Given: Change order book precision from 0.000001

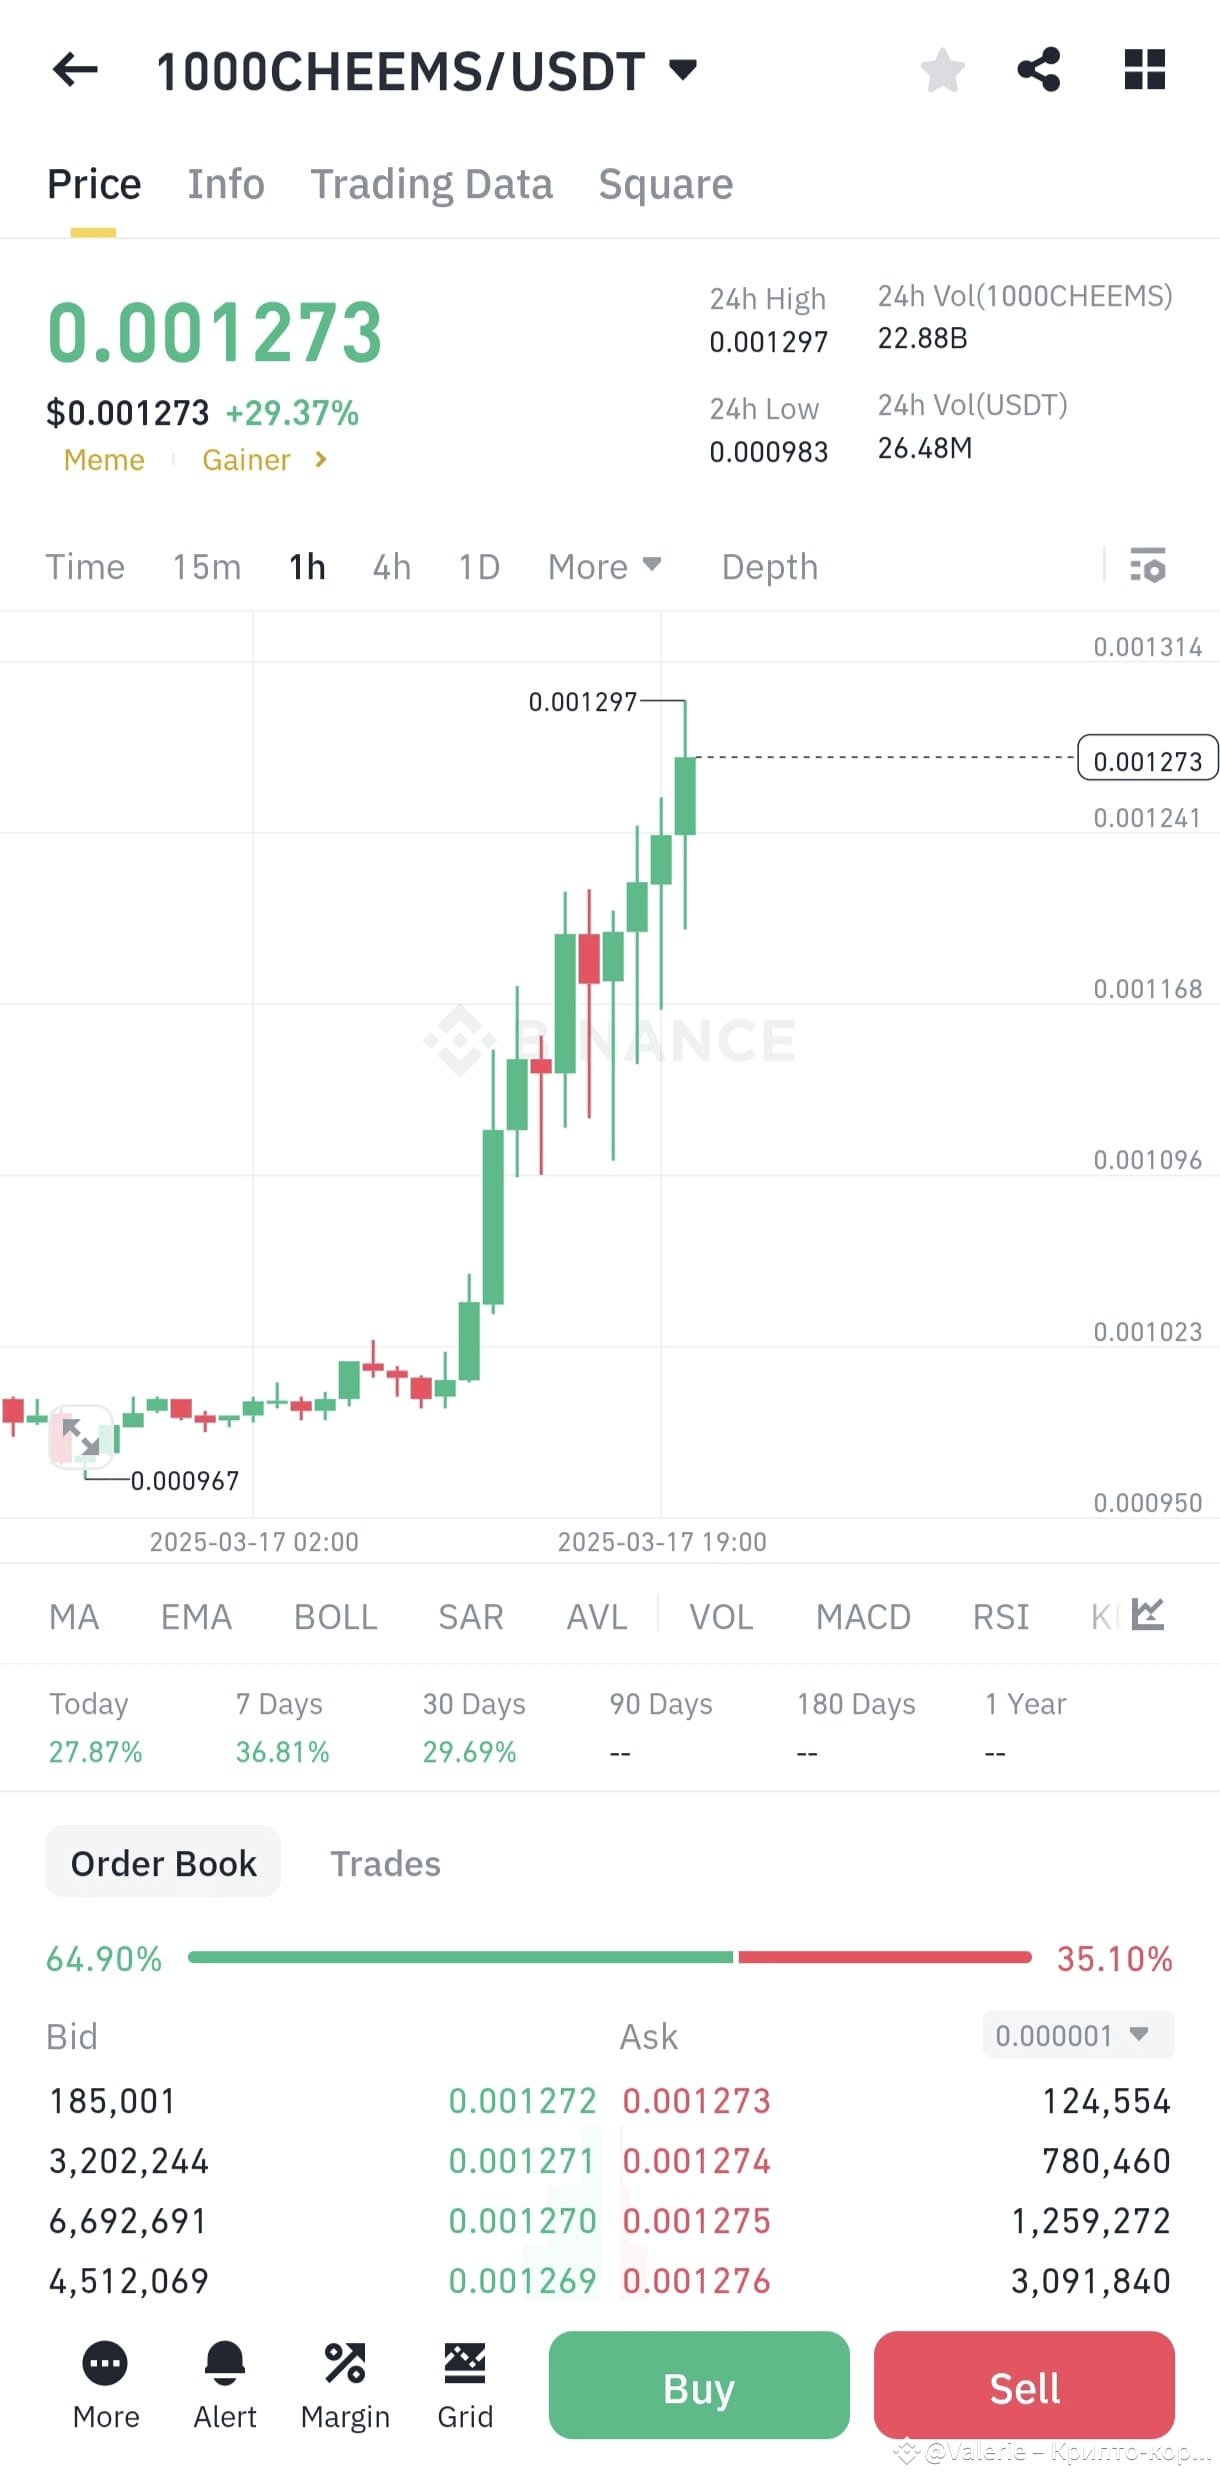Looking at the screenshot, I should [1077, 2035].
